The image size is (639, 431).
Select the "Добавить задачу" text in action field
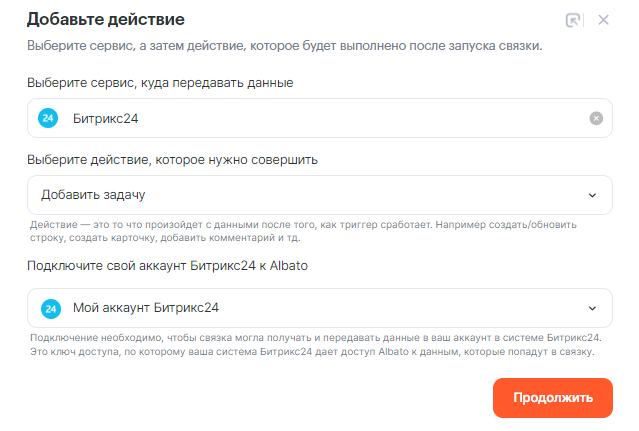tap(94, 195)
